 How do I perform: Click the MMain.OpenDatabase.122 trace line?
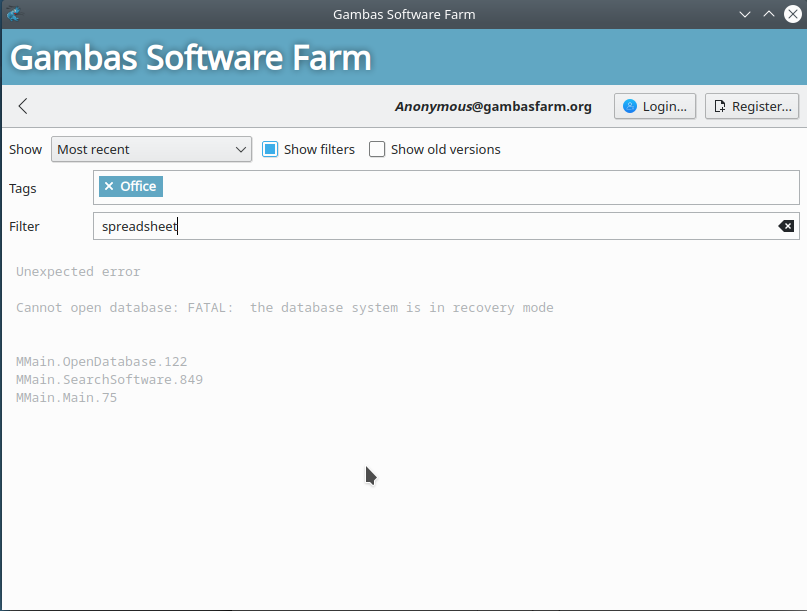point(101,362)
